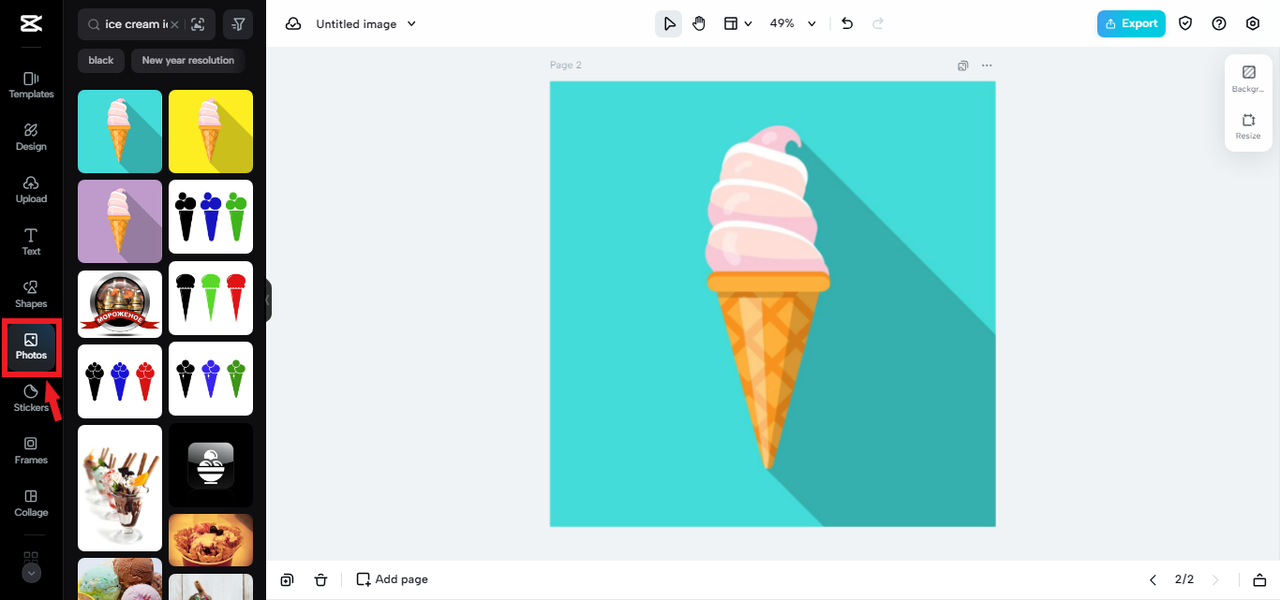Open Page 2 more options menu
The image size is (1280, 600).
pos(987,65)
